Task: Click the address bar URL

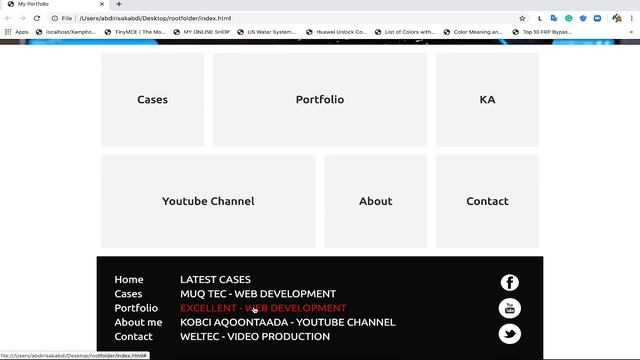Action: [x=155, y=18]
